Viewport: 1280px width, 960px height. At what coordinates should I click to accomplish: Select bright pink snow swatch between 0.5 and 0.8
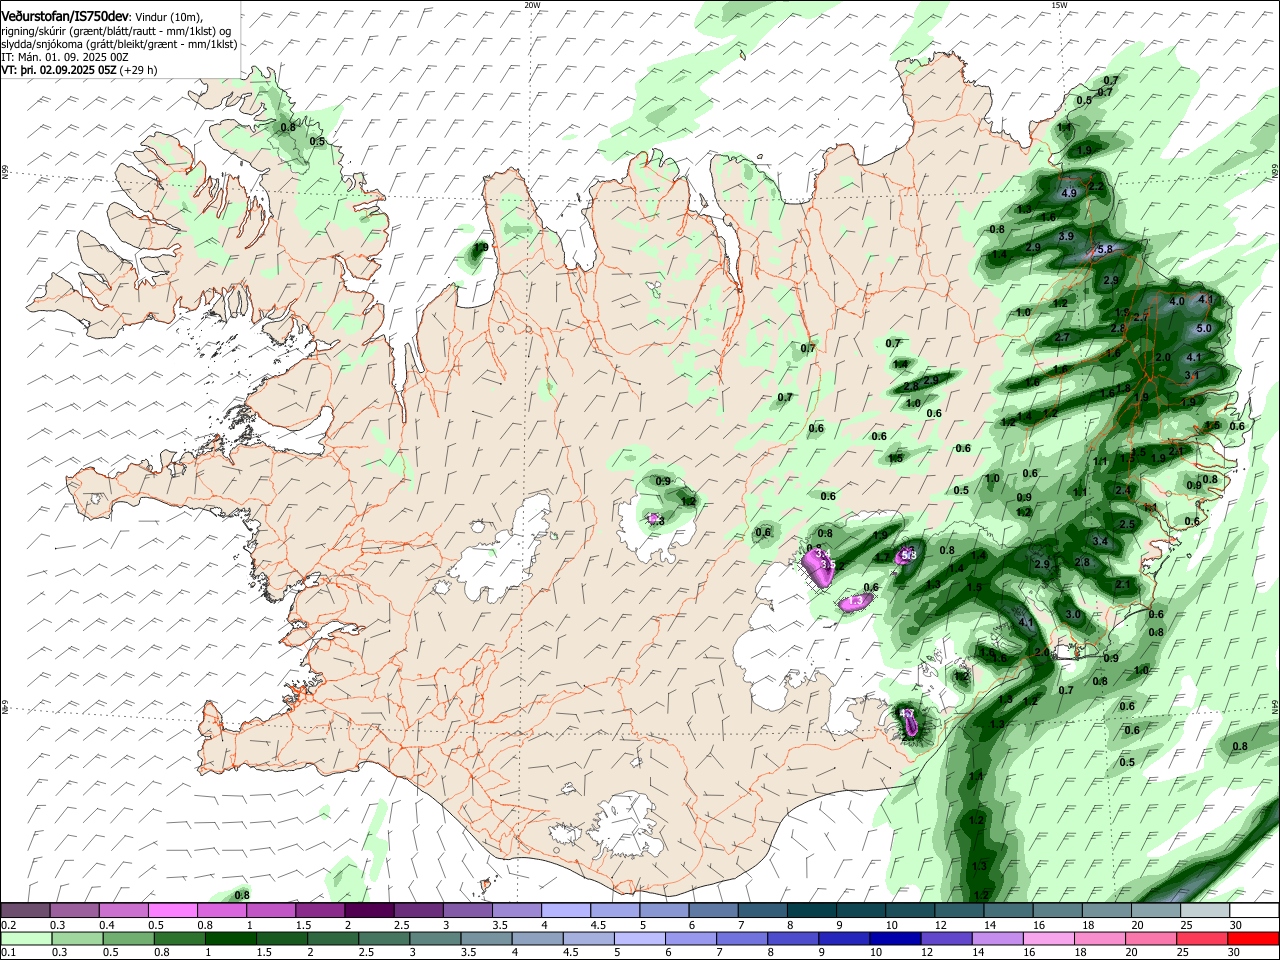[172, 910]
